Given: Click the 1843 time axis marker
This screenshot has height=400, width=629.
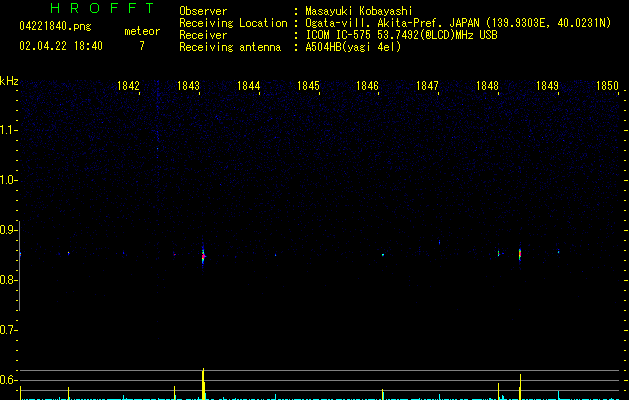Looking at the screenshot, I should pos(188,86).
